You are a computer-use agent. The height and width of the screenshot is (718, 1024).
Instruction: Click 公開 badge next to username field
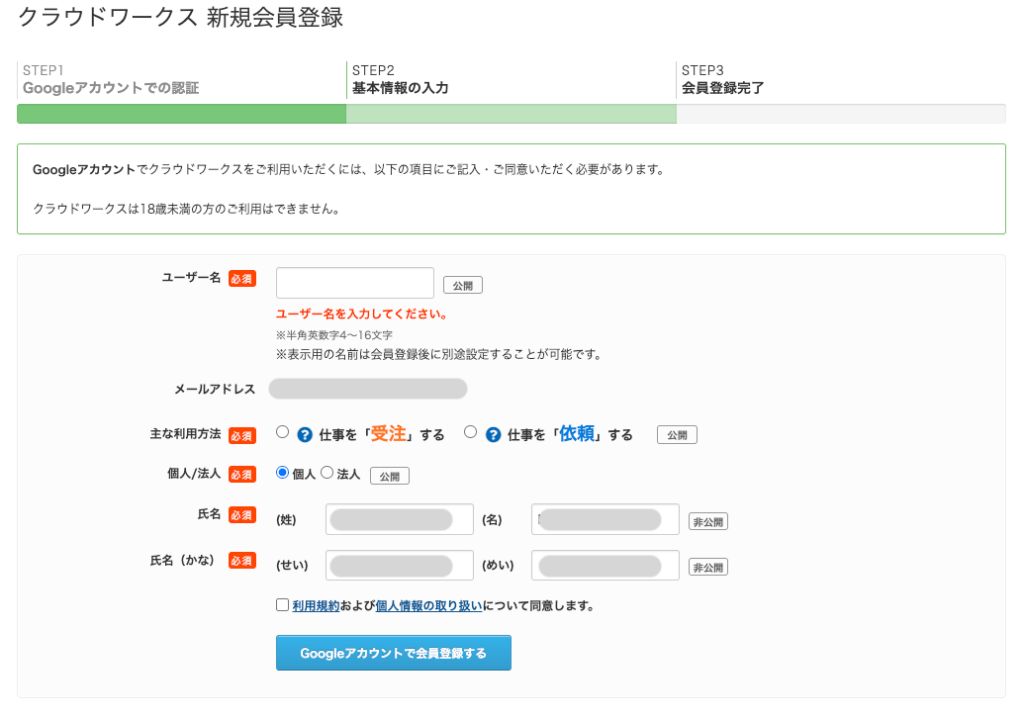click(x=462, y=285)
